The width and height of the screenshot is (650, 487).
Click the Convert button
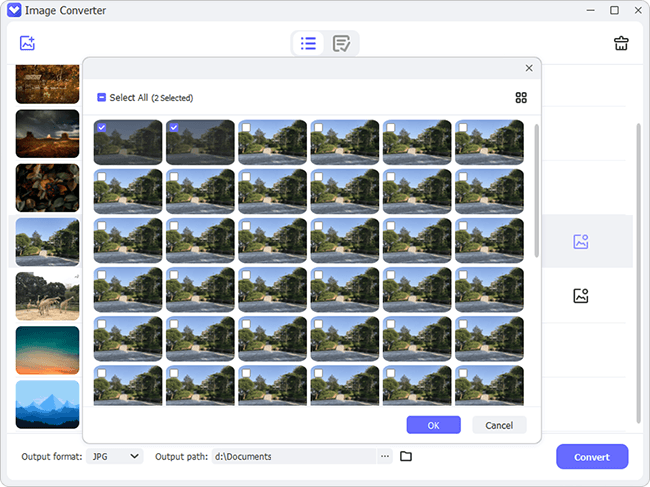pyautogui.click(x=592, y=457)
